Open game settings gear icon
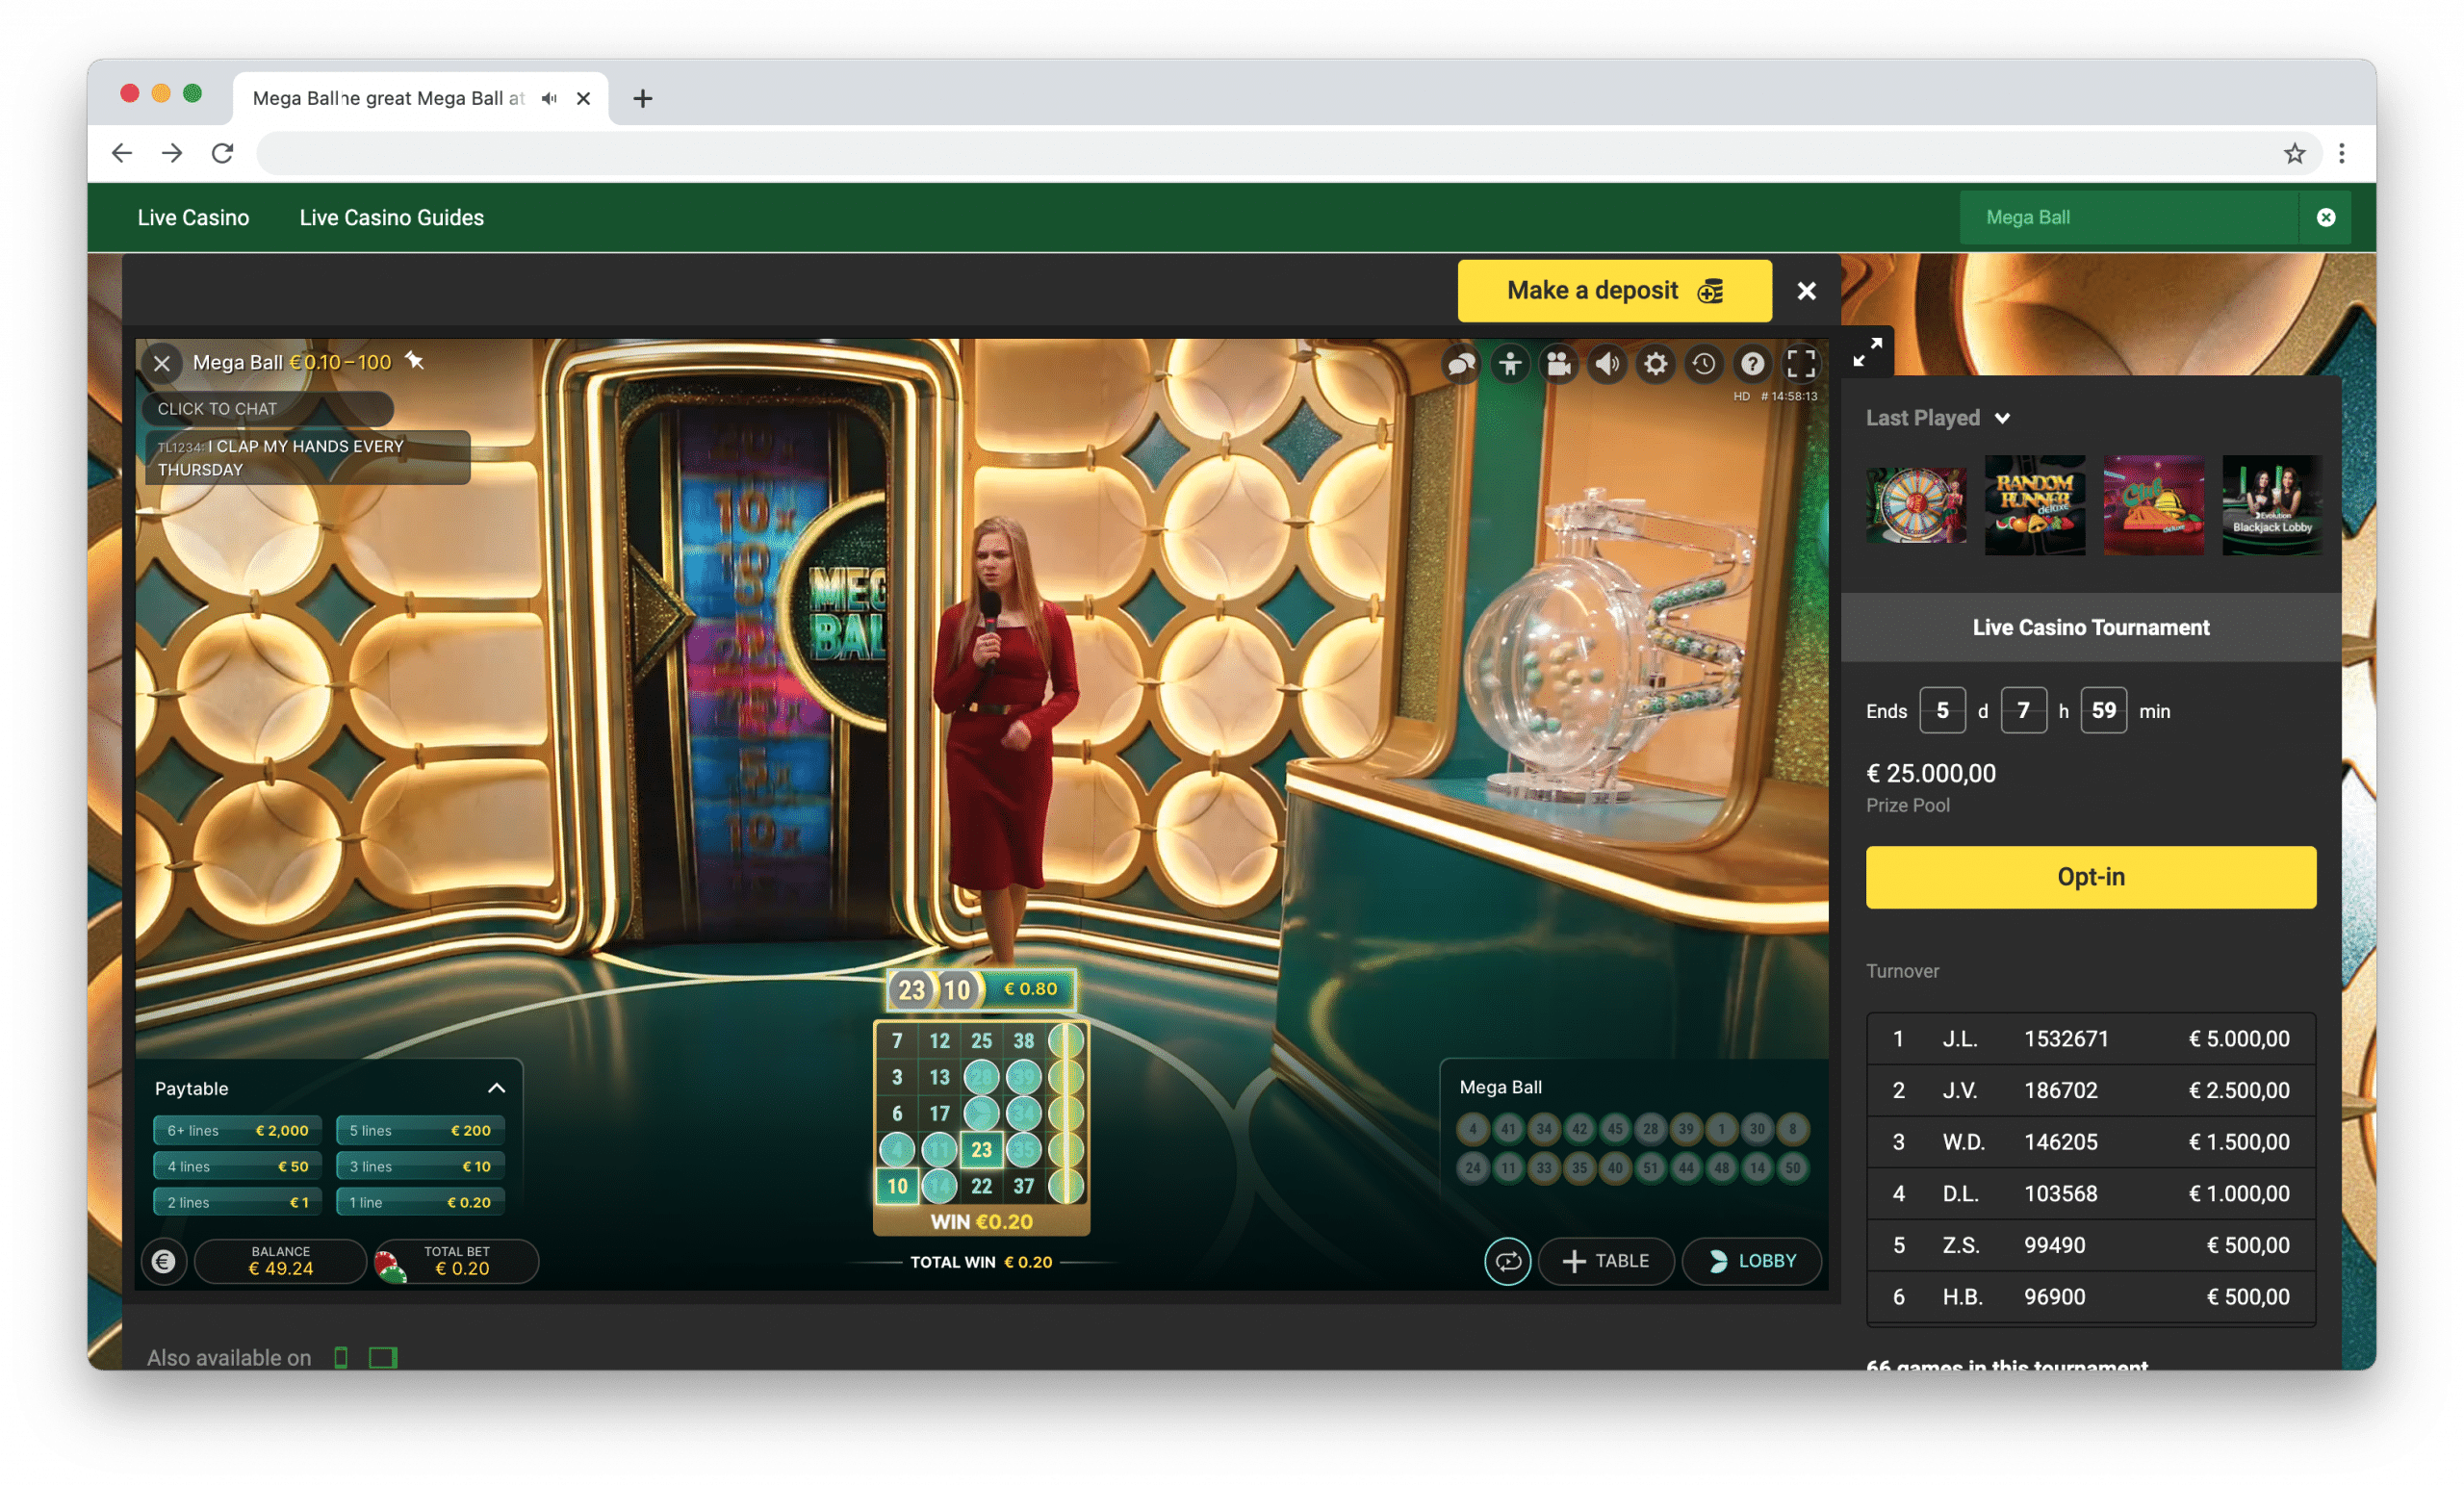Image resolution: width=2464 pixels, height=1486 pixels. tap(1655, 364)
